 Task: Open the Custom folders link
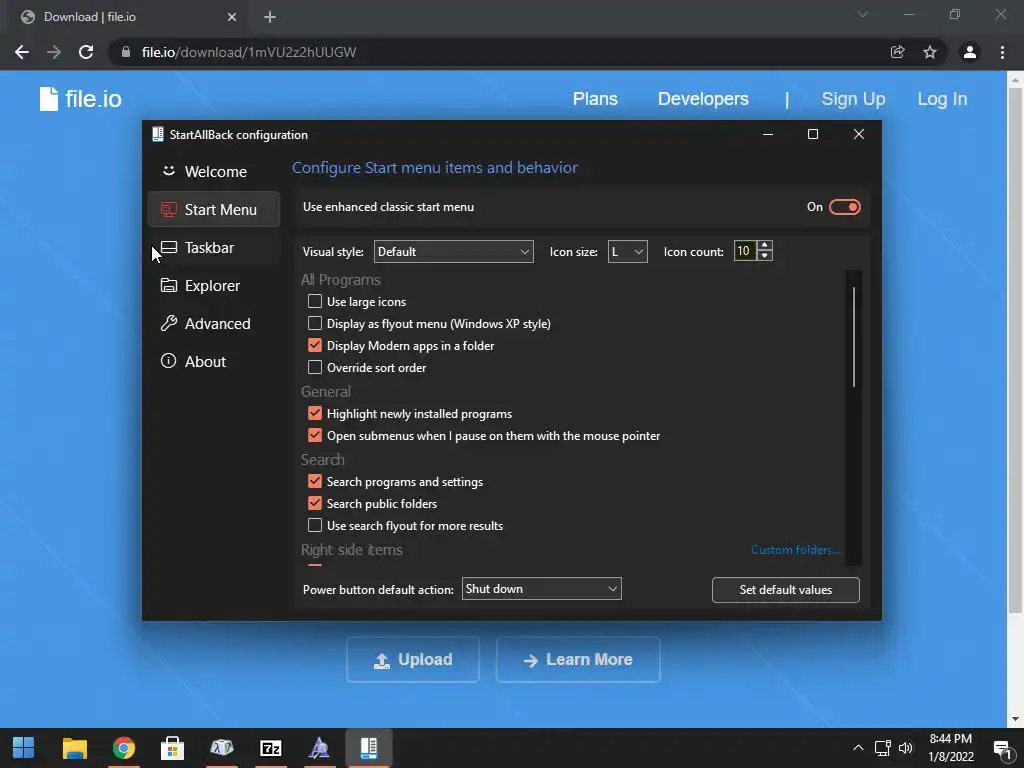coord(795,550)
